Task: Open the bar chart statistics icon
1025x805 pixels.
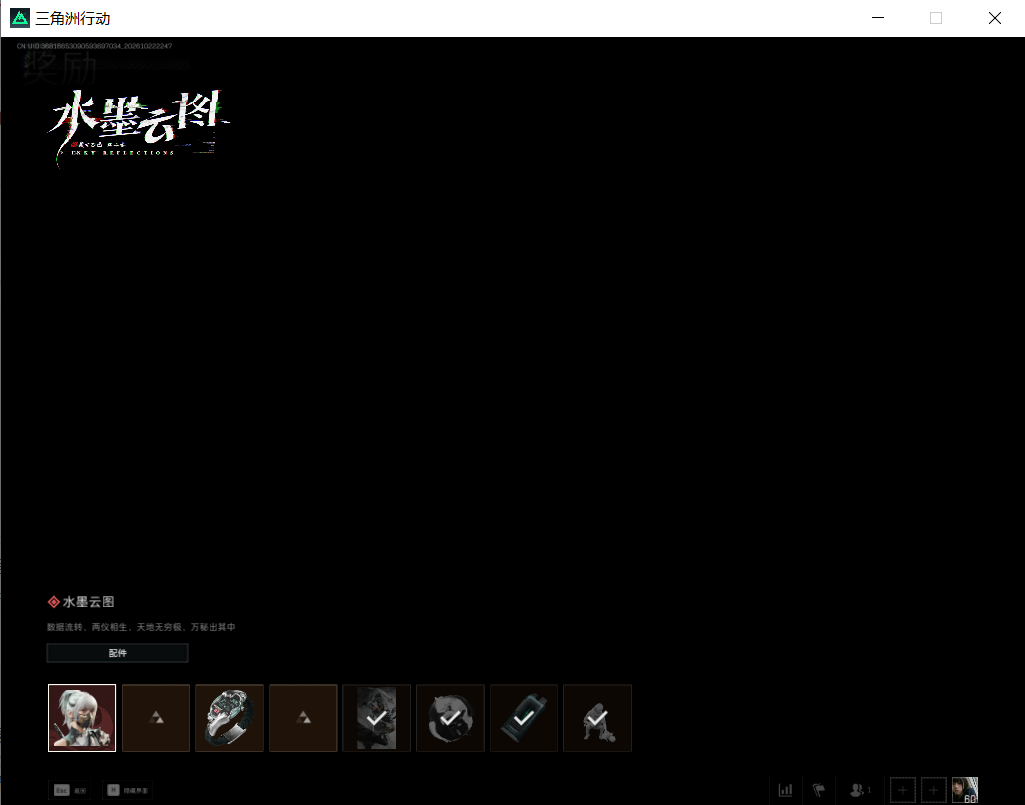Action: tap(785, 790)
